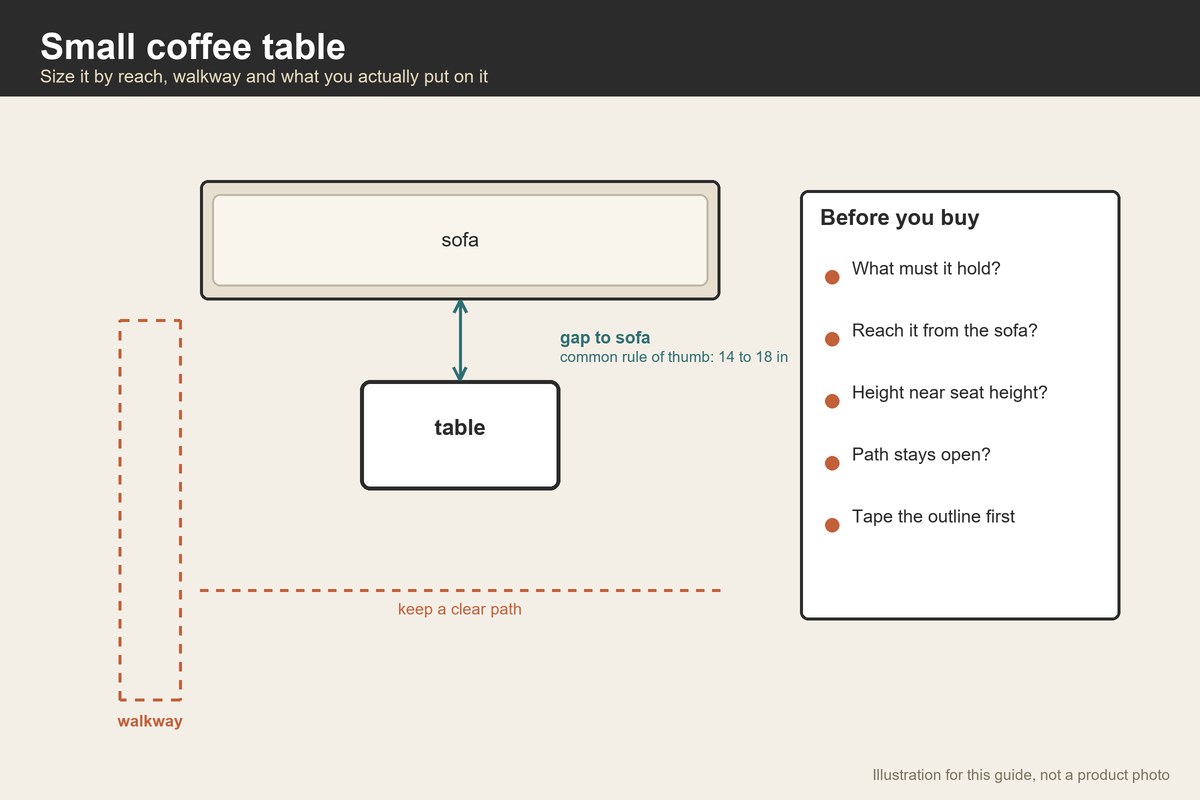This screenshot has height=800, width=1200.
Task: Click the 'Path stays open?' item
Action: click(921, 455)
